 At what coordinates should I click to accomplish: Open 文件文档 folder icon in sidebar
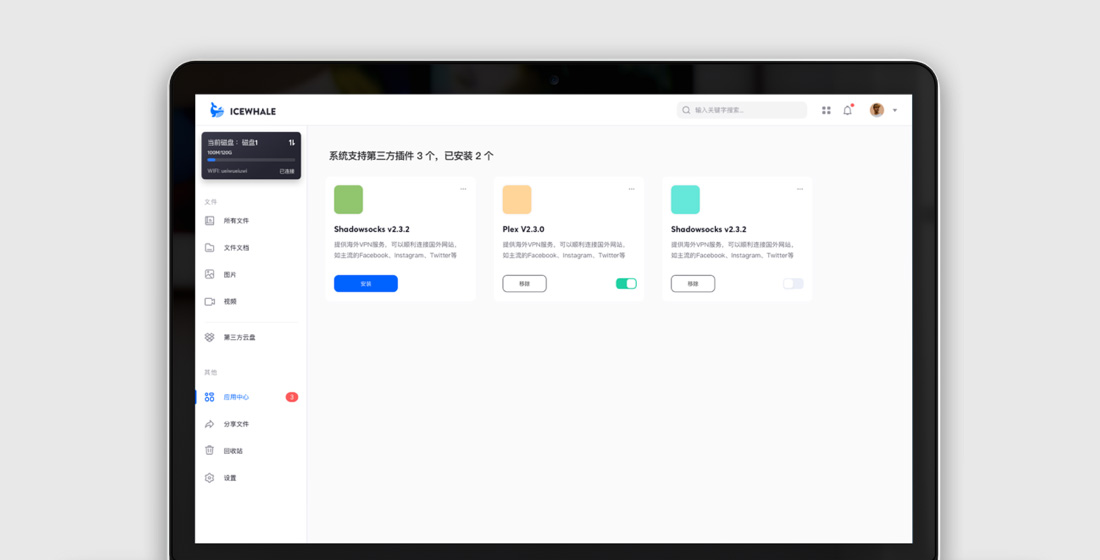pyautogui.click(x=209, y=248)
